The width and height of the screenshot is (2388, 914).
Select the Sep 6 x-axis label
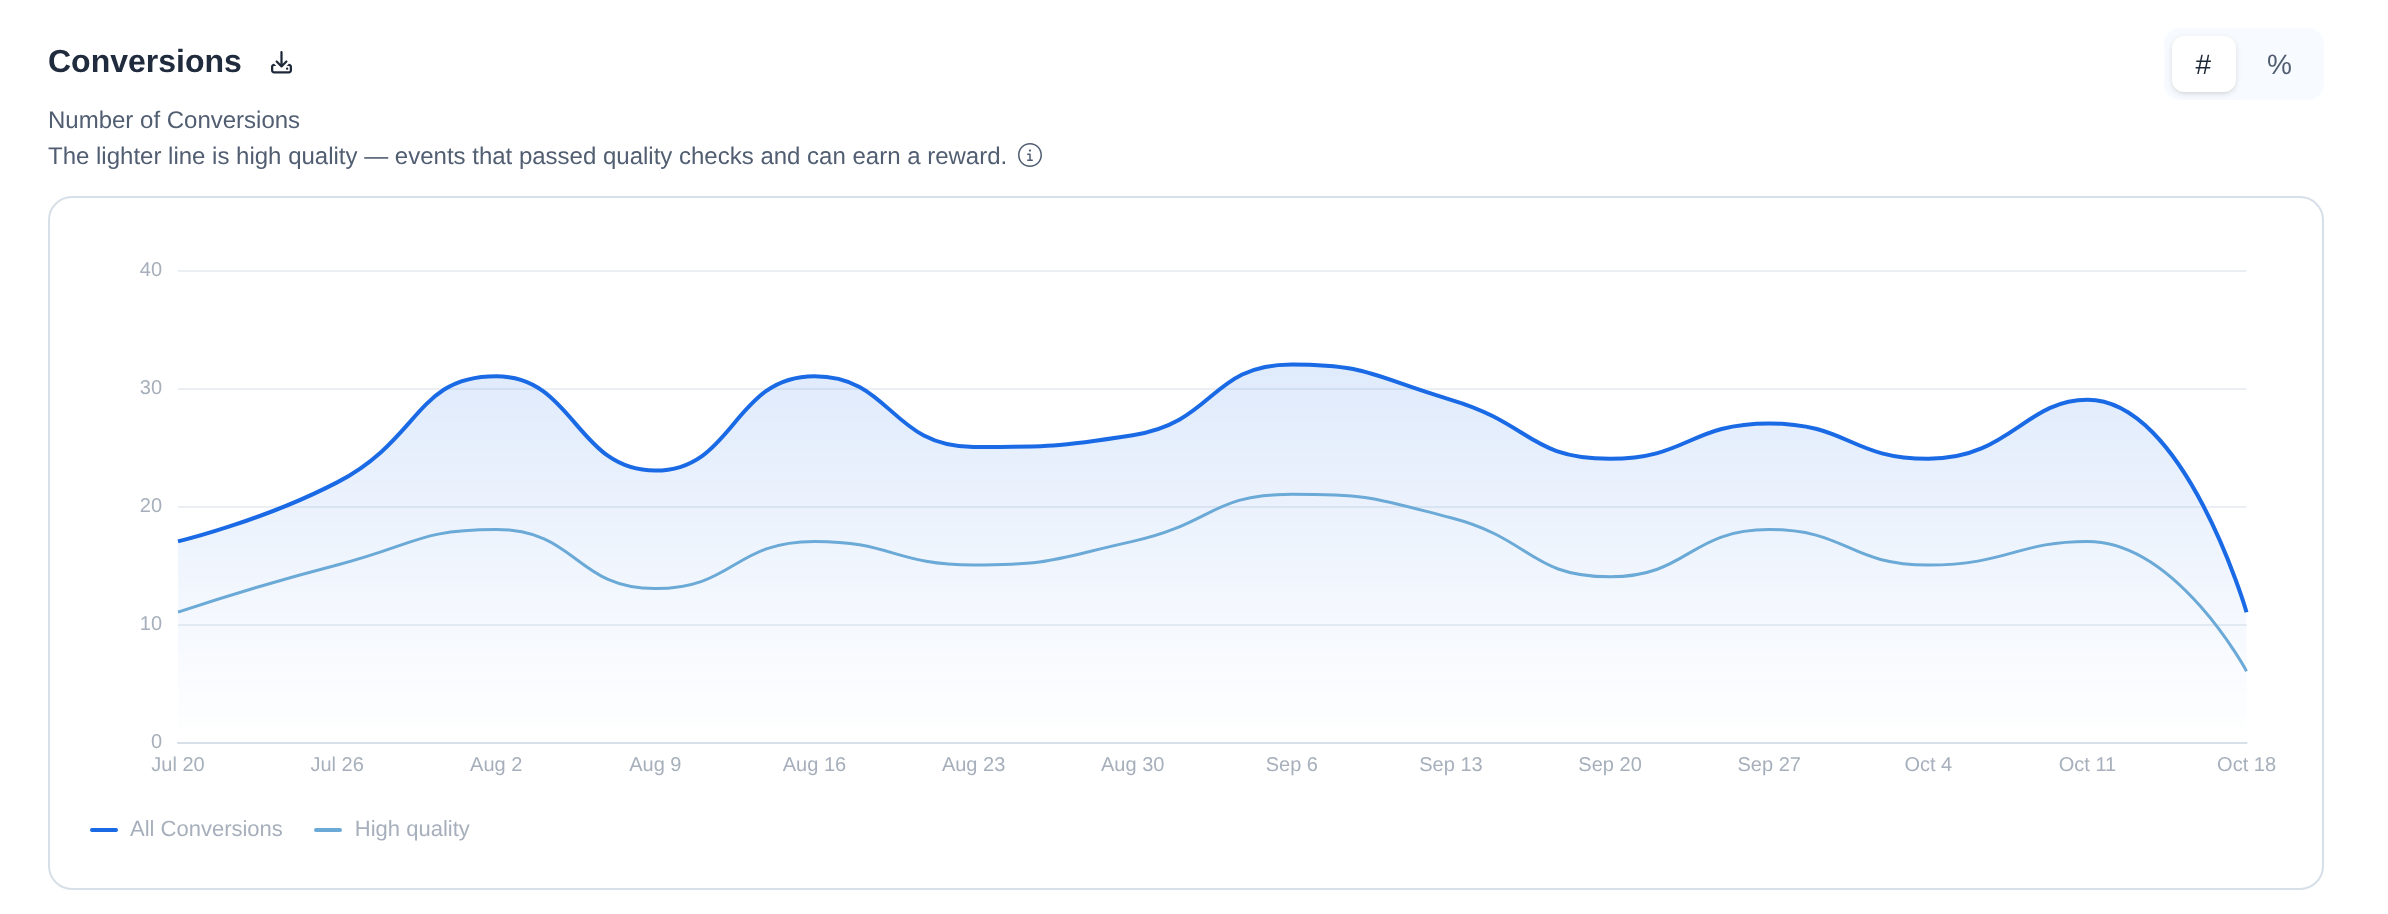pyautogui.click(x=1291, y=764)
